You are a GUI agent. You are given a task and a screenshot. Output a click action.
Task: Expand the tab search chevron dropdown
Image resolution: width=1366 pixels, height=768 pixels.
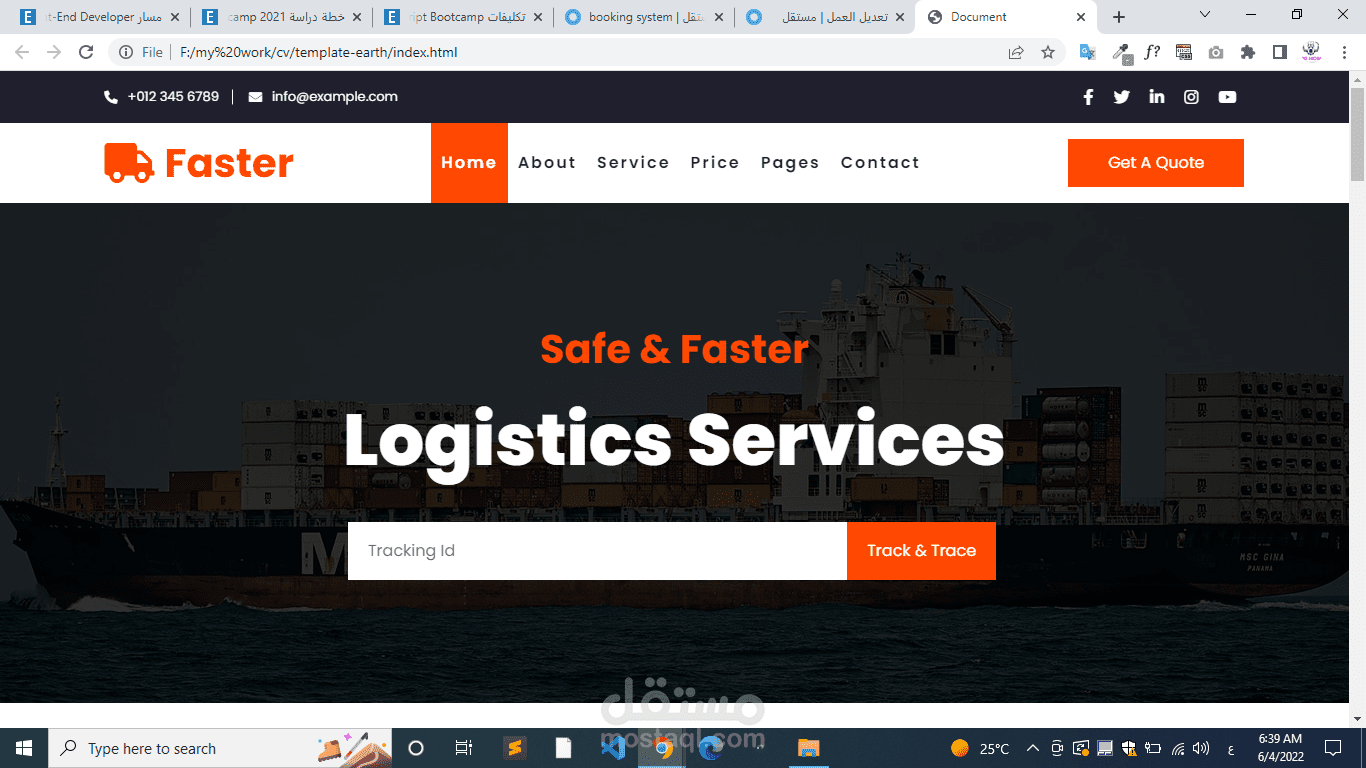1204,15
